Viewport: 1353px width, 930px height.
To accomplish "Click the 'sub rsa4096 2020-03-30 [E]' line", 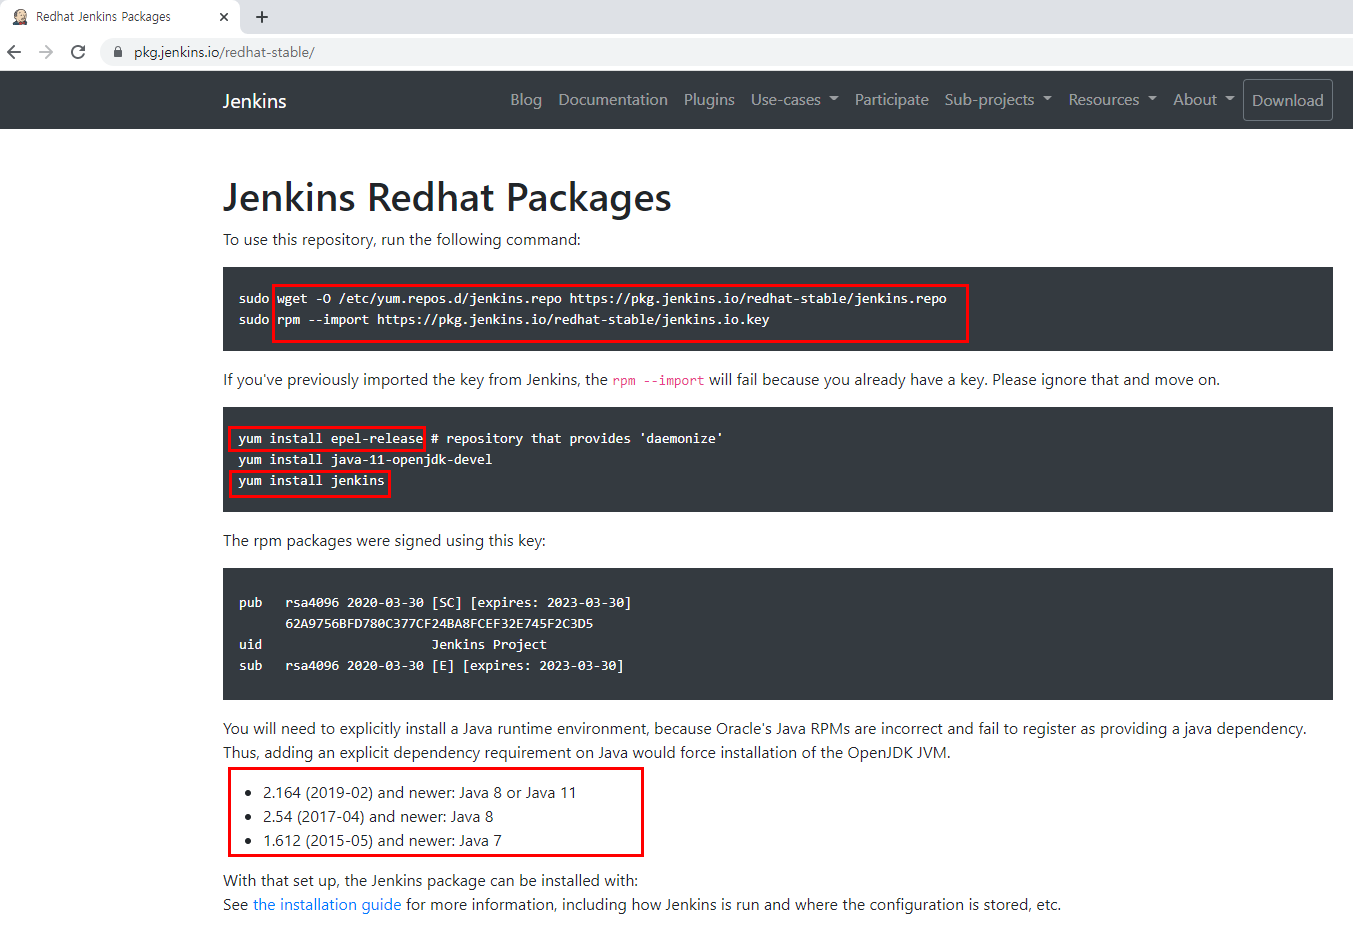I will [x=431, y=666].
